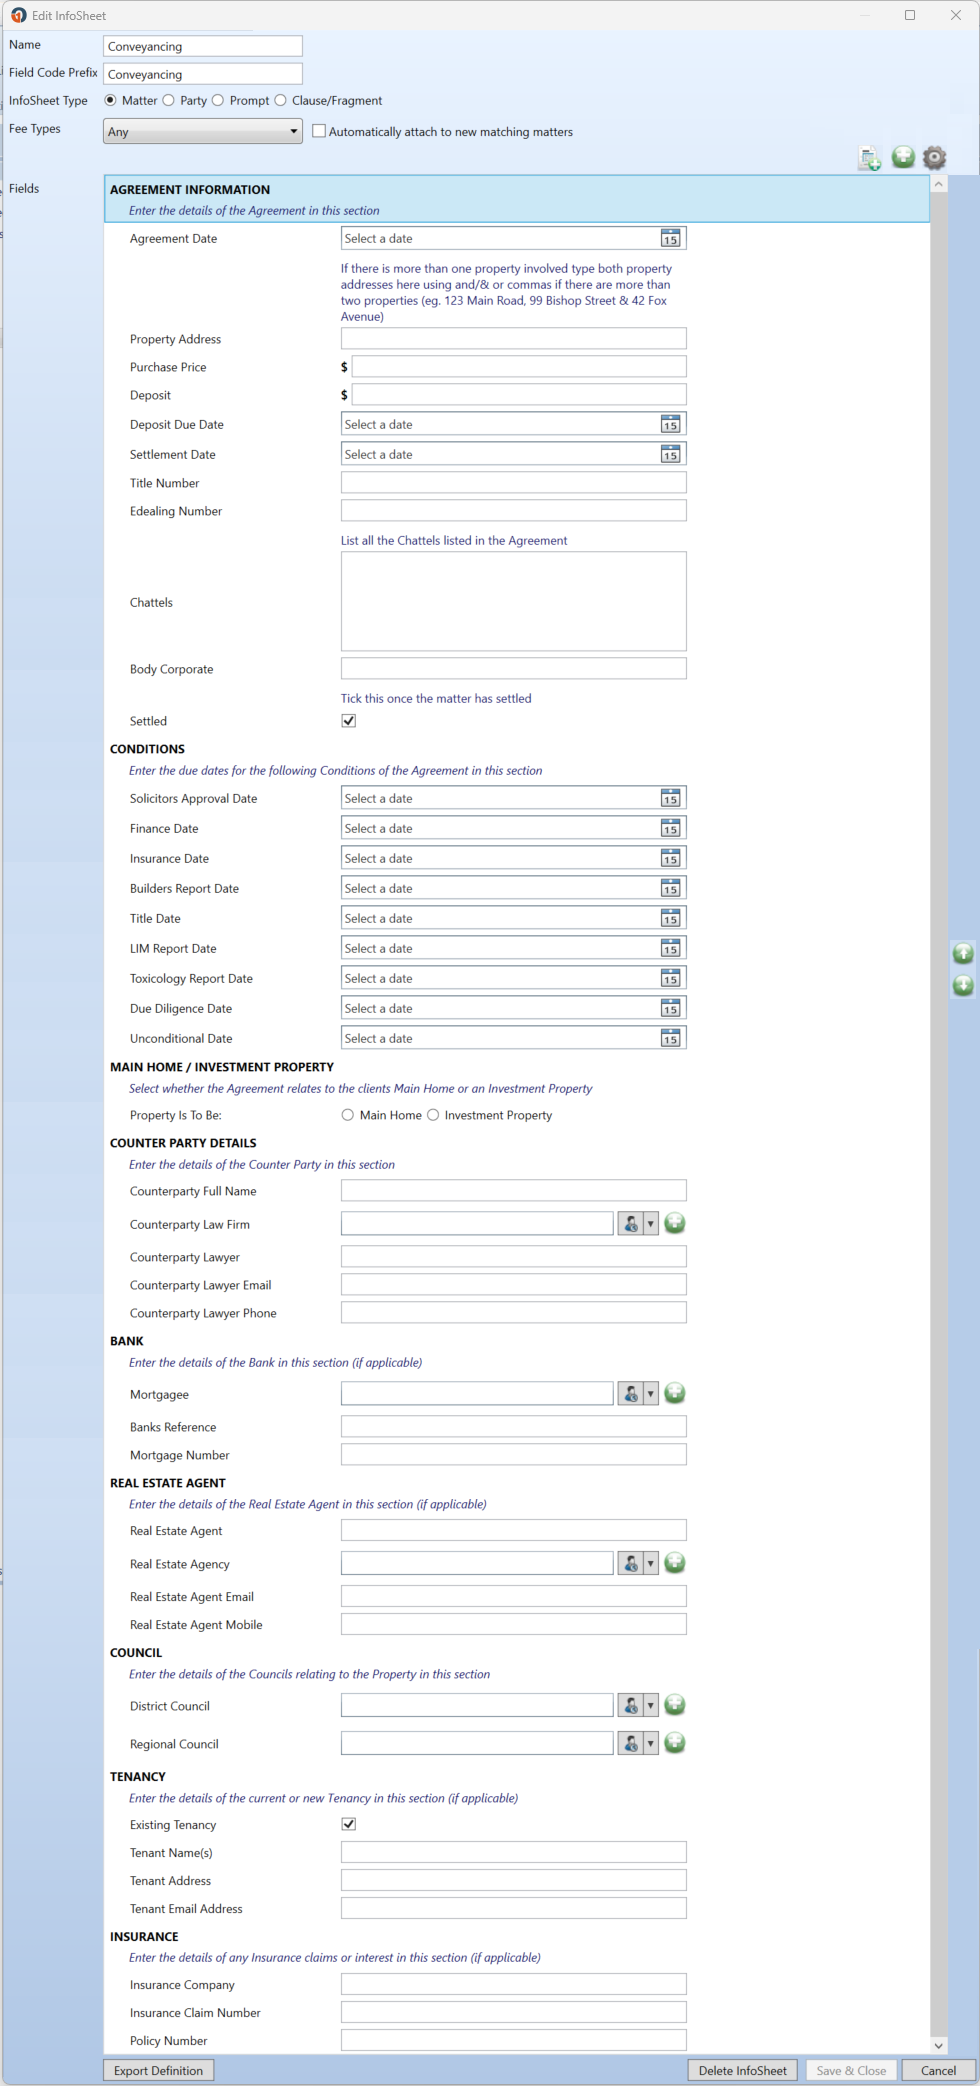Expand Counterparty Law Firm dropdown arrow
The image size is (980, 2086).
650,1224
